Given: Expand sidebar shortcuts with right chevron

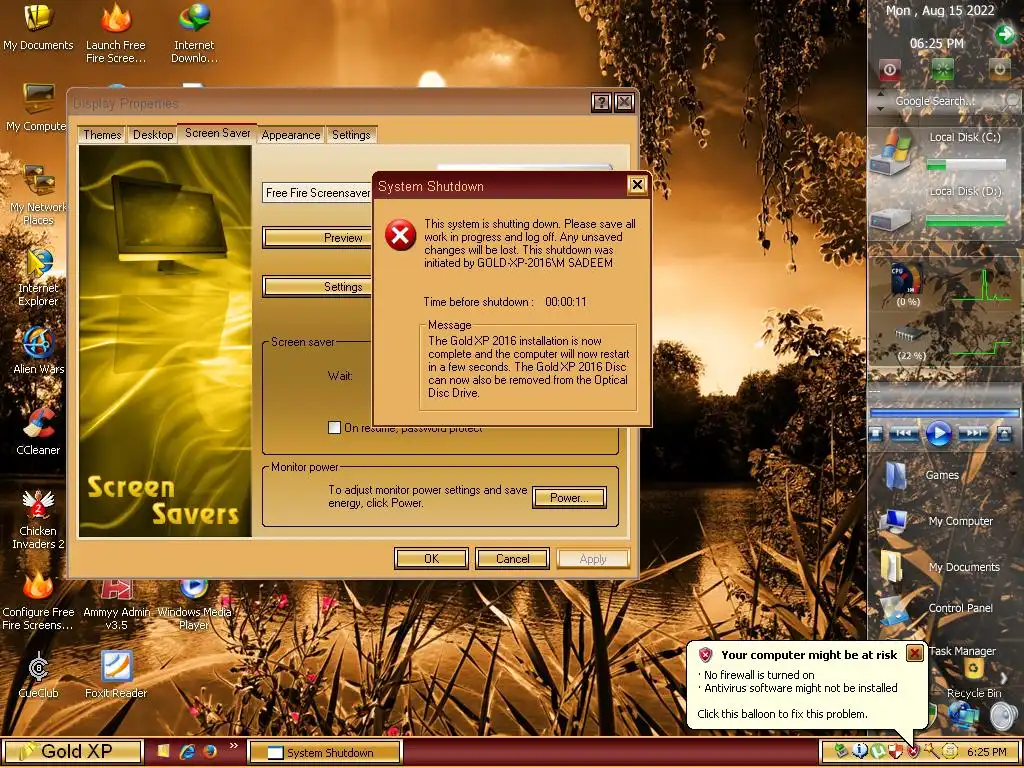Looking at the screenshot, I should point(1004,679).
